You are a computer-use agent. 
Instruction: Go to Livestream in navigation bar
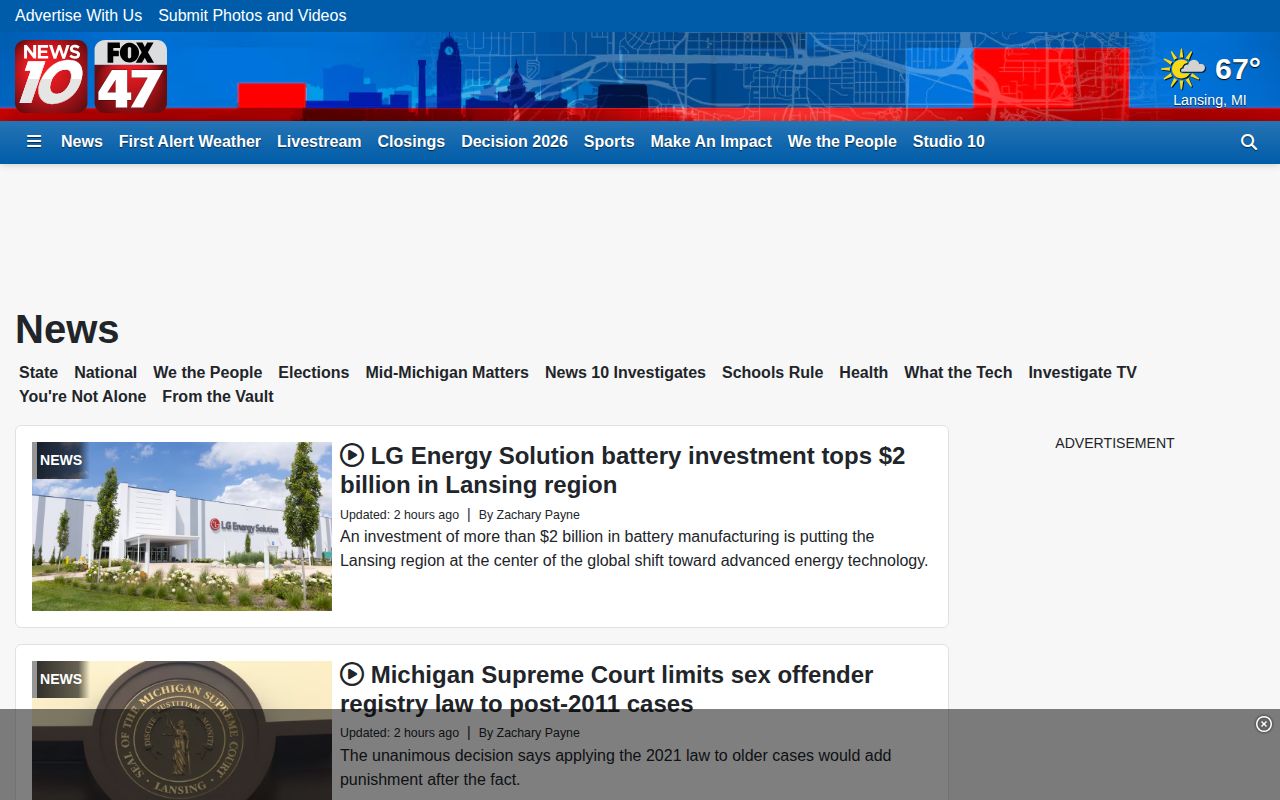[x=319, y=141]
